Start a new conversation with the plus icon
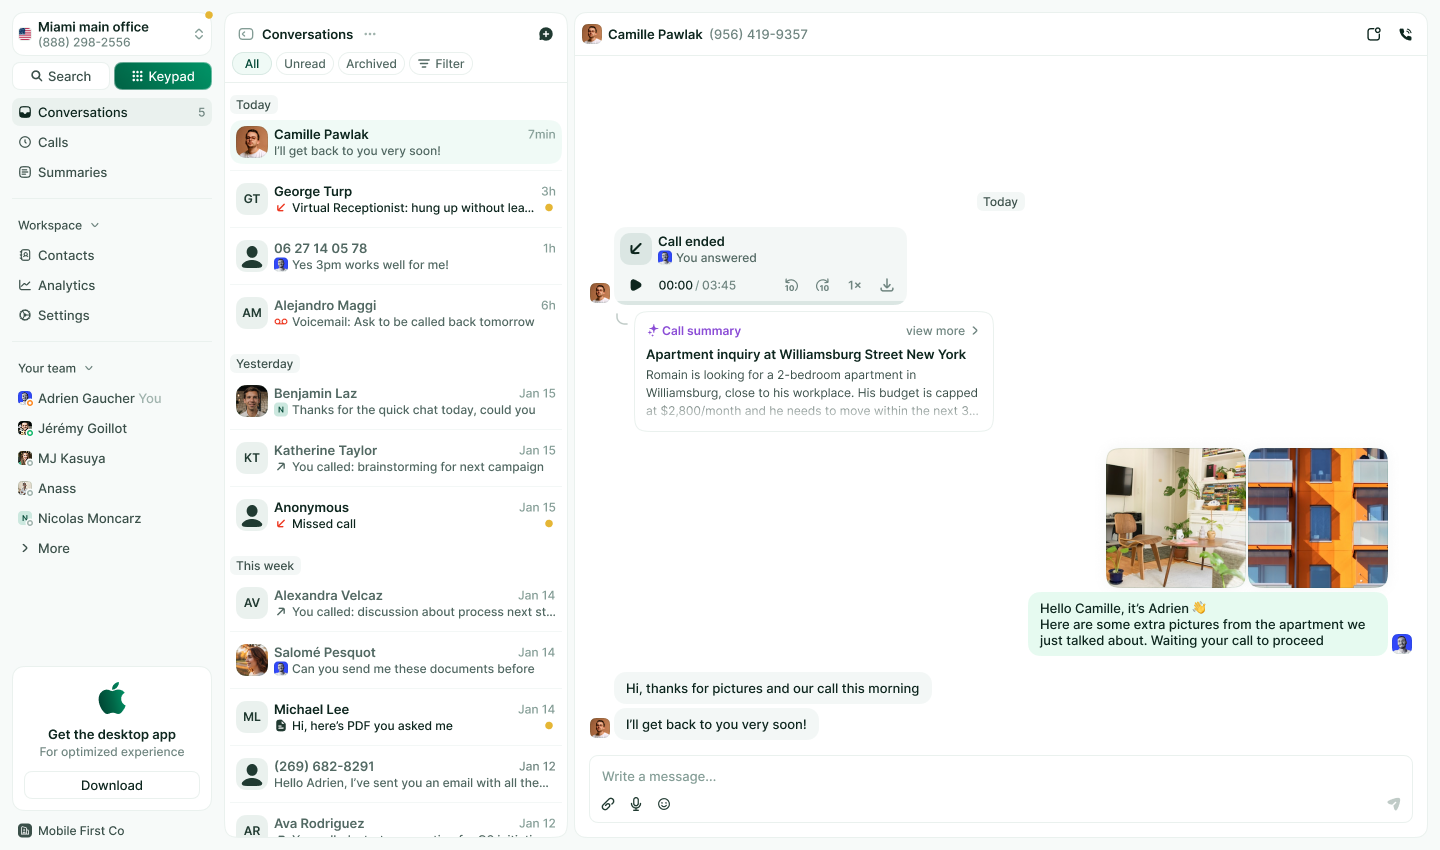The height and width of the screenshot is (850, 1440). point(546,34)
